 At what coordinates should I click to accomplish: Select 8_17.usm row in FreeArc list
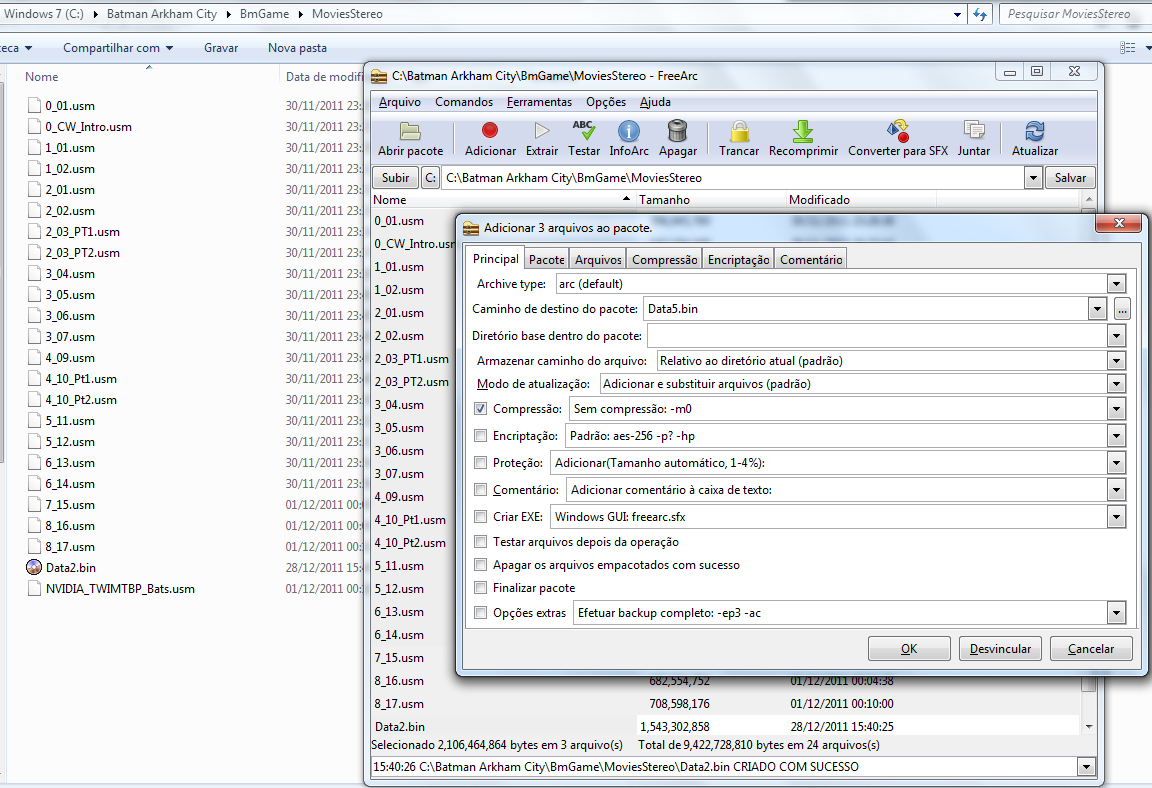(726, 704)
